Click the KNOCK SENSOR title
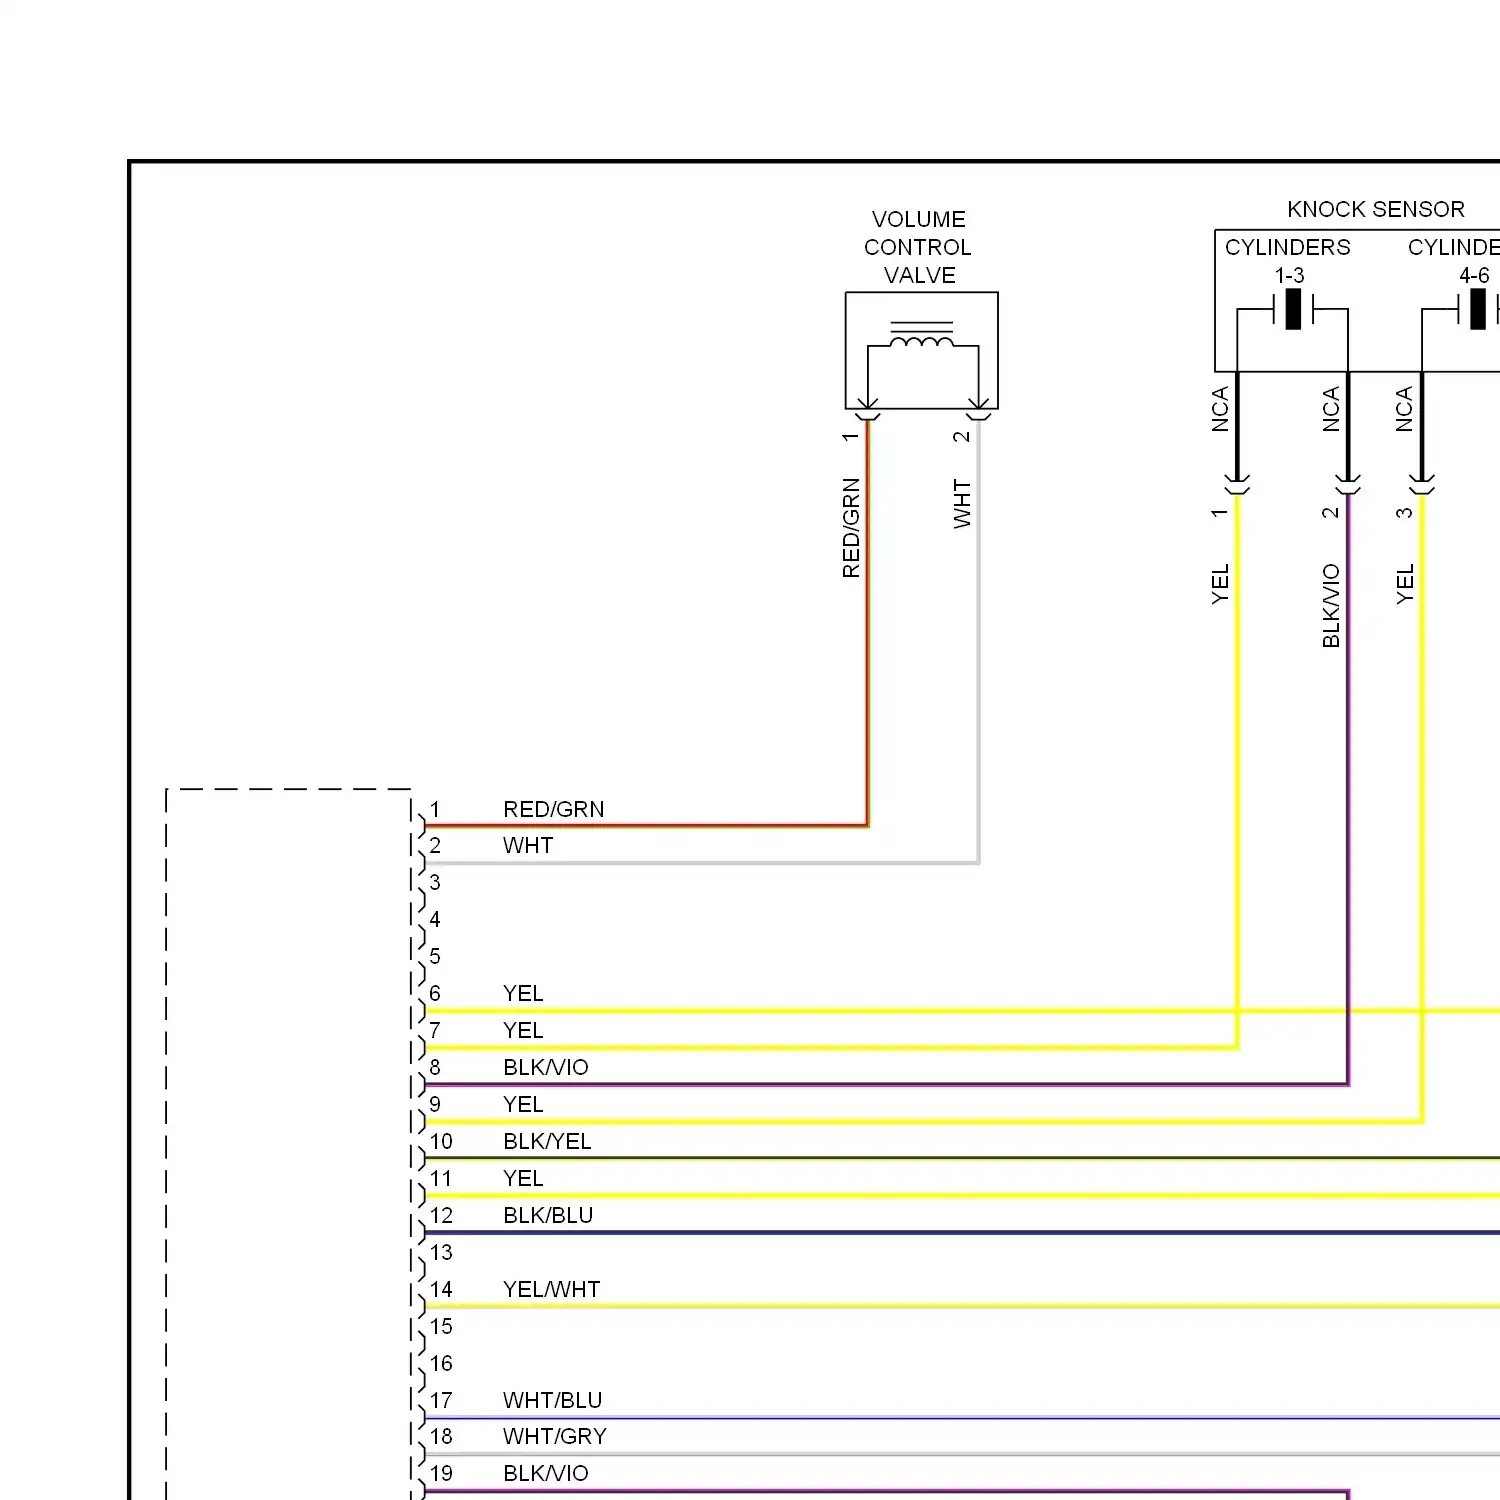This screenshot has height=1500, width=1500. pyautogui.click(x=1375, y=209)
